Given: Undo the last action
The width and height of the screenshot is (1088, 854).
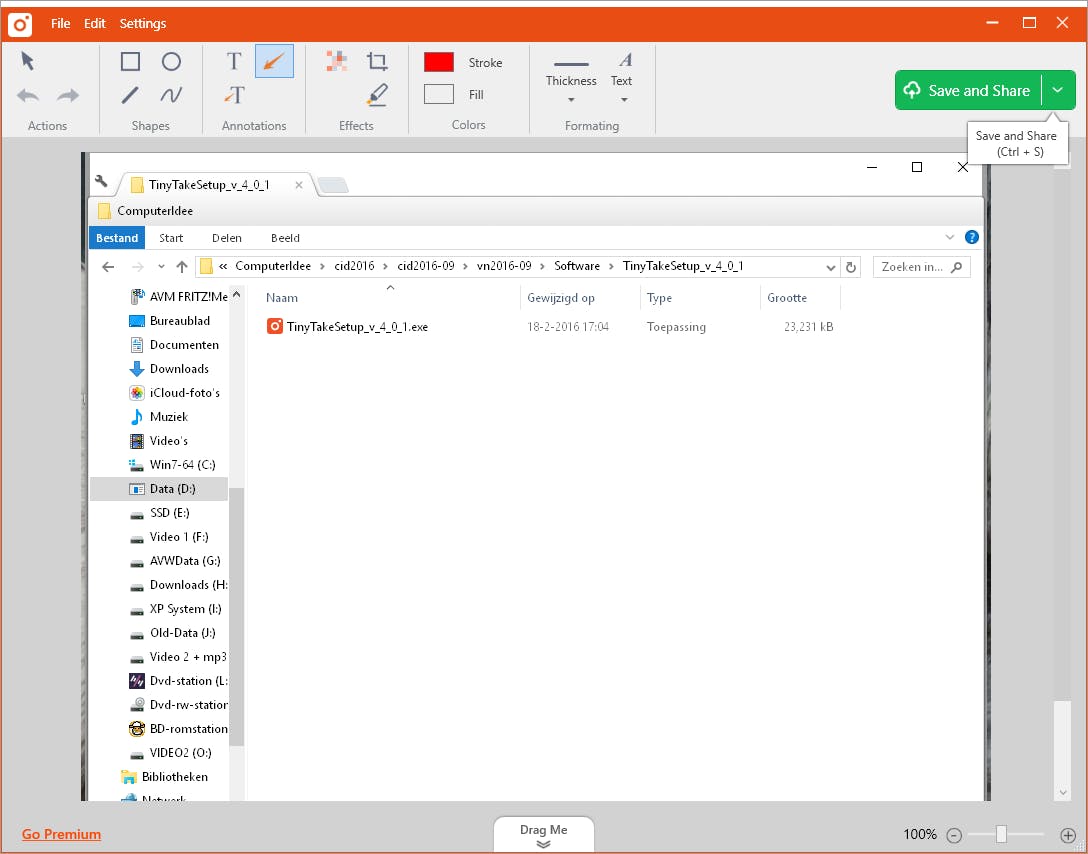Looking at the screenshot, I should [x=28, y=95].
